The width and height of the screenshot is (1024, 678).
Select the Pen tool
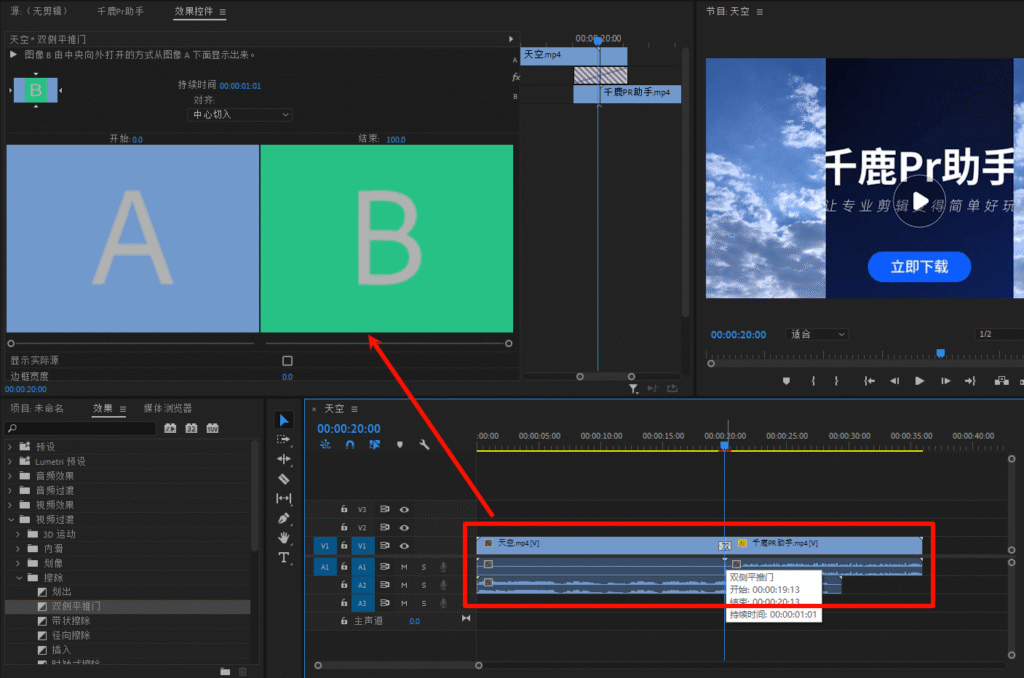tap(283, 518)
